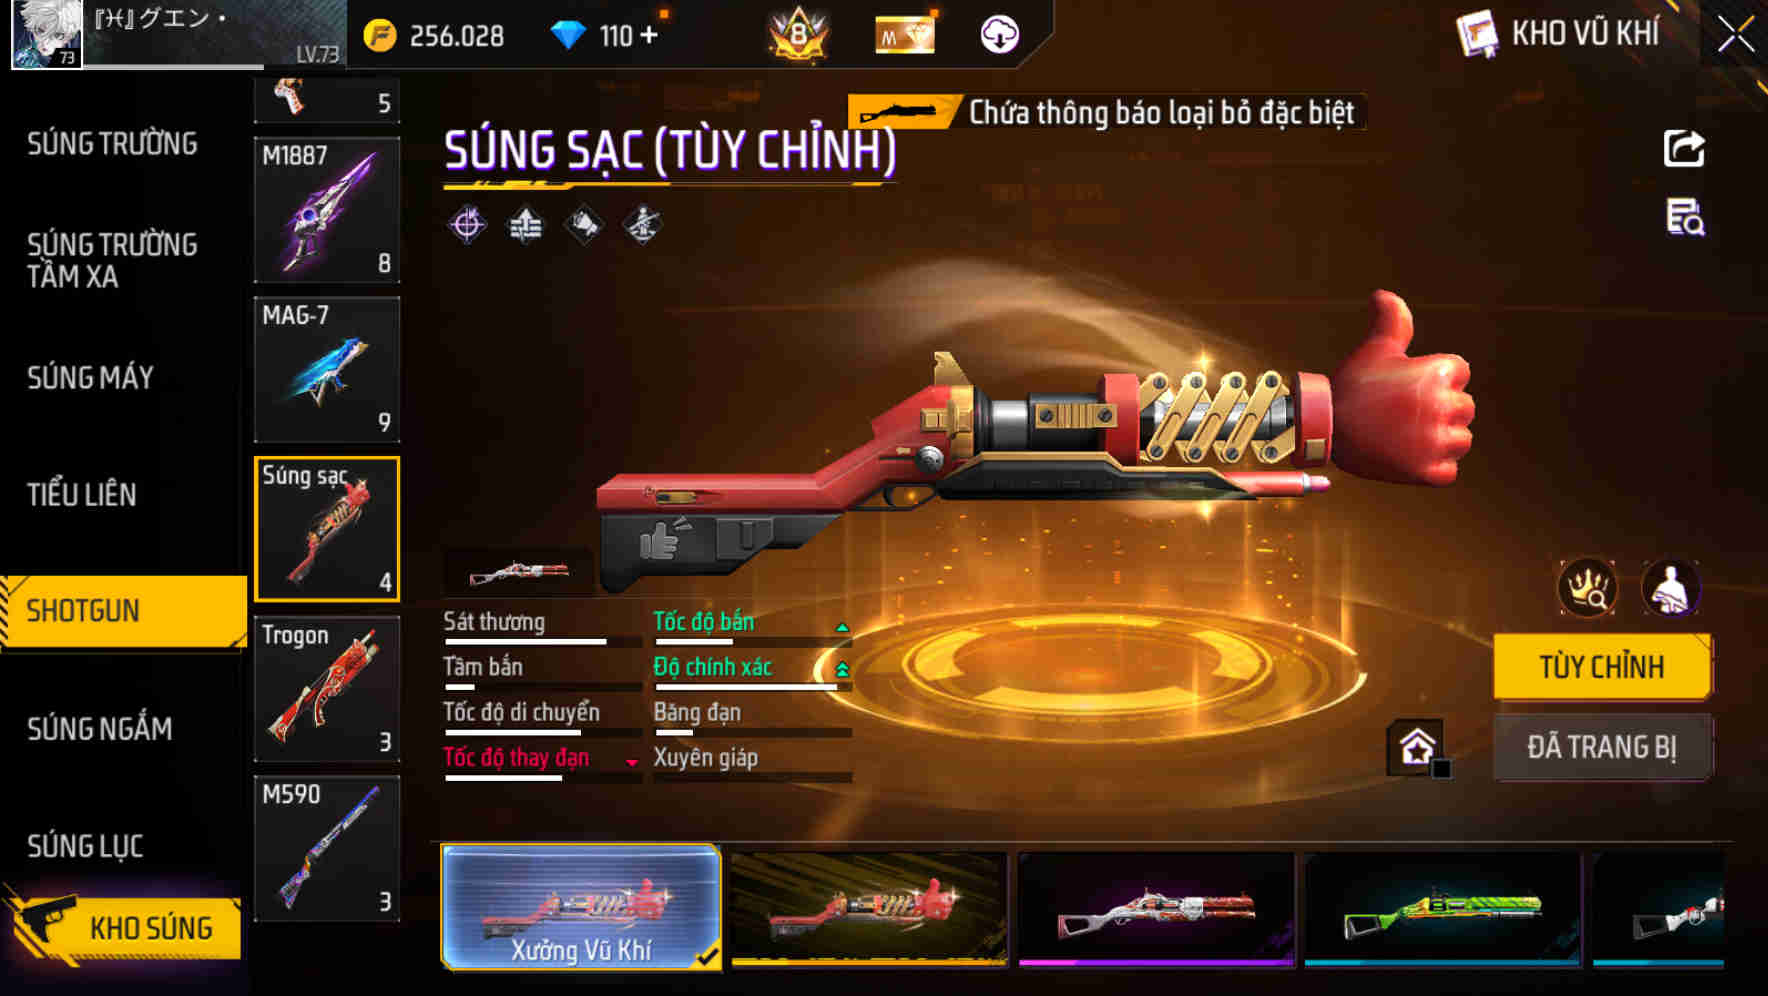
Task: Open the weapon details search icon
Action: 1685,218
